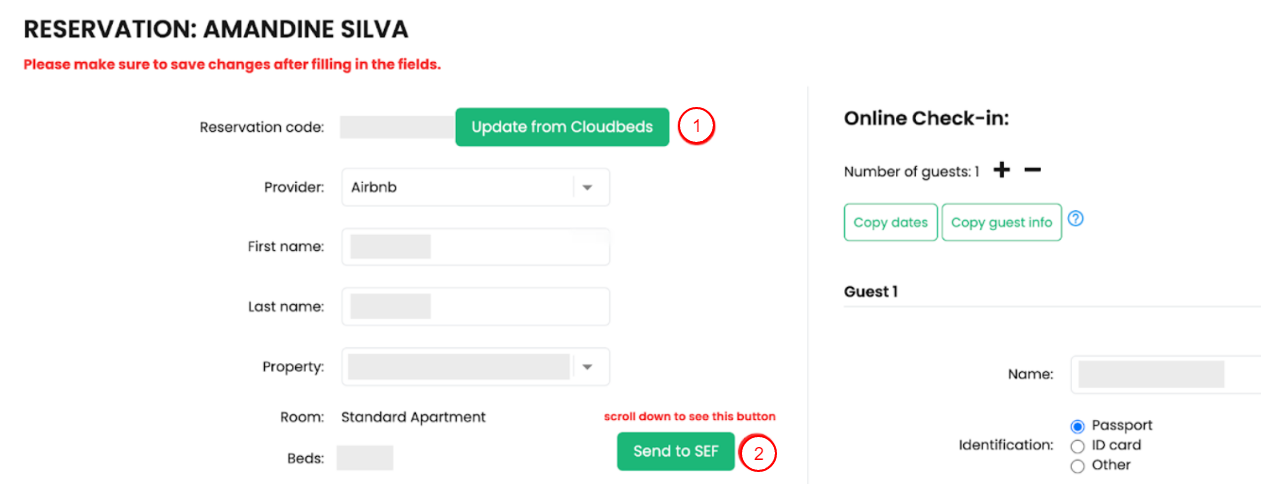Click the red circled number 2 marker
Viewport: 1261px width, 487px height.
[x=758, y=453]
